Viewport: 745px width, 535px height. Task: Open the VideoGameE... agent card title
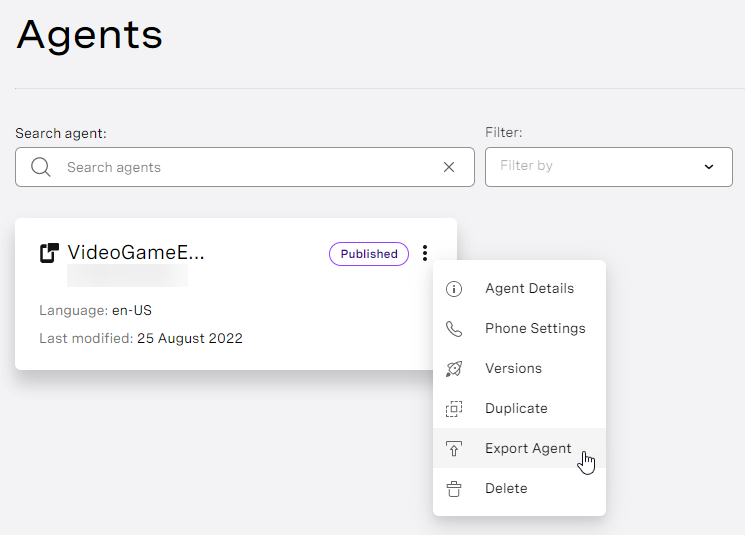pyautogui.click(x=136, y=252)
